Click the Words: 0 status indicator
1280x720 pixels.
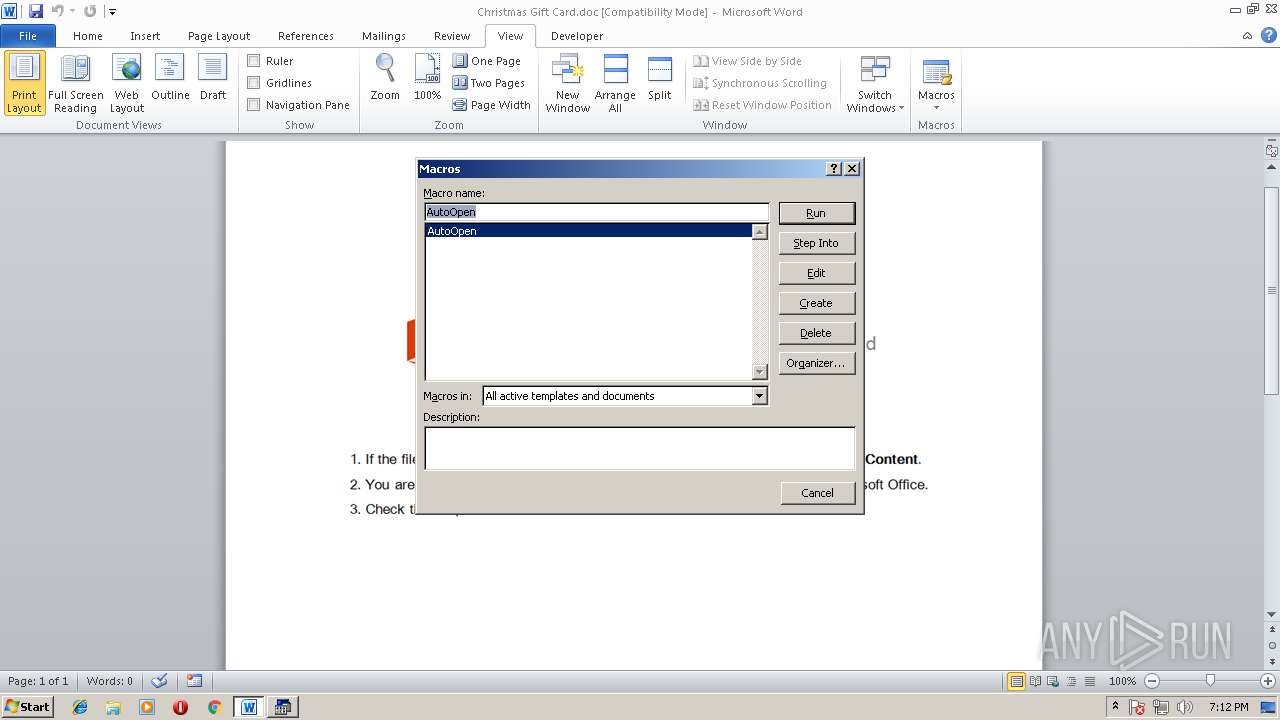[x=109, y=681]
